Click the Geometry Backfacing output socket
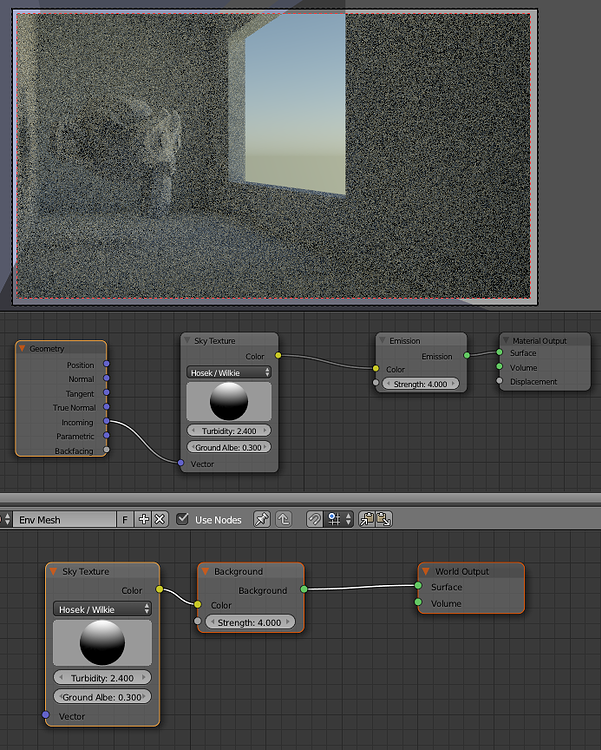 [106, 450]
